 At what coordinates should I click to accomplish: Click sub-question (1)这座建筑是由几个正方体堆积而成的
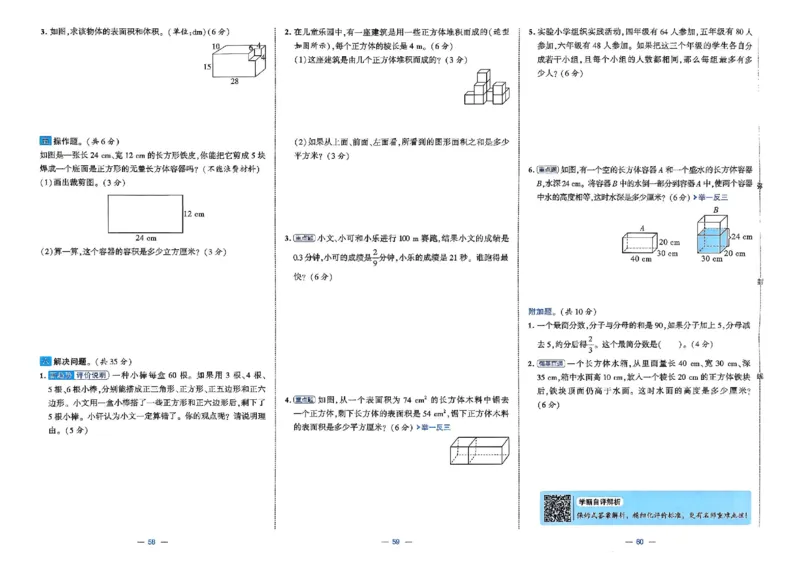[381, 60]
